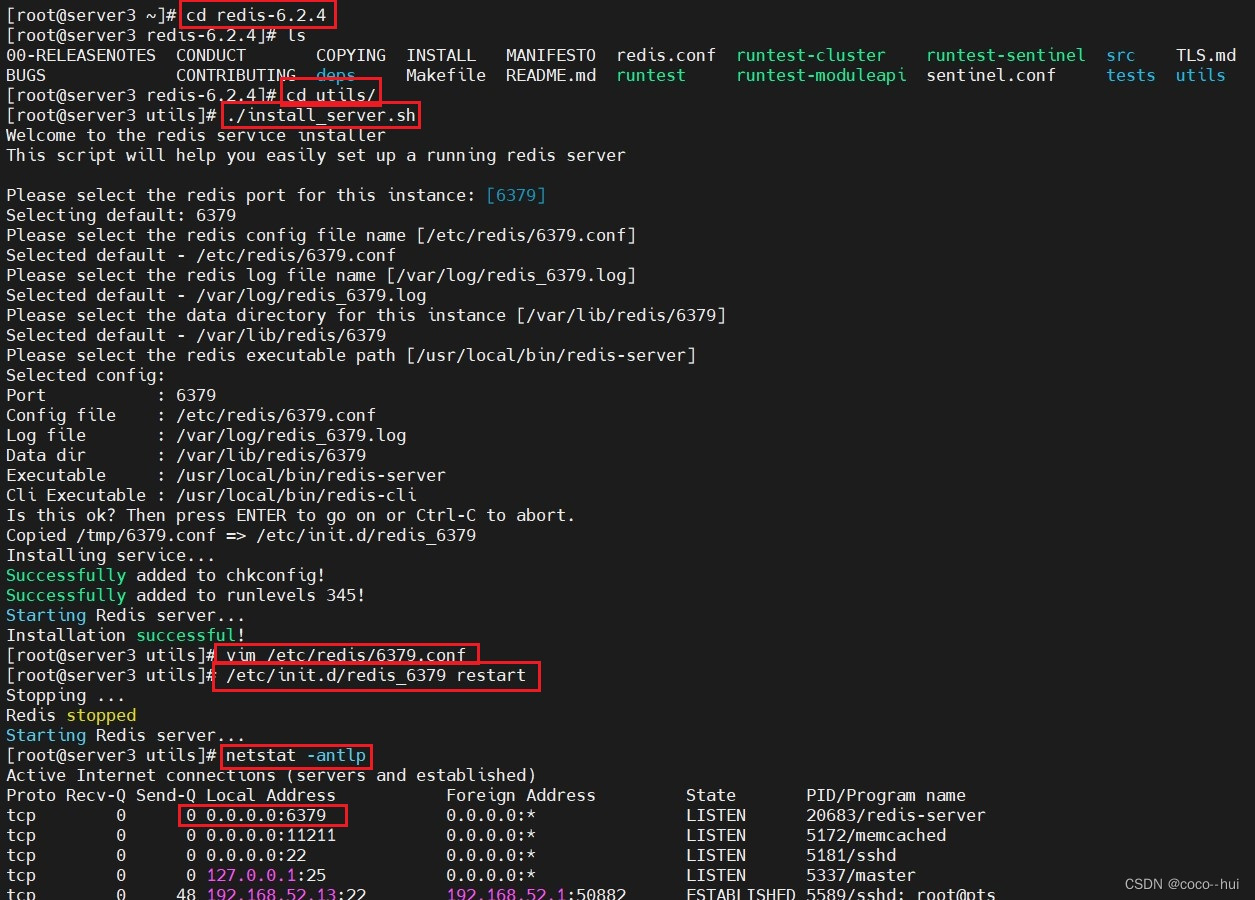Viewport: 1255px width, 900px height.
Task: Click the cd utils/ highlighted command
Action: (332, 94)
